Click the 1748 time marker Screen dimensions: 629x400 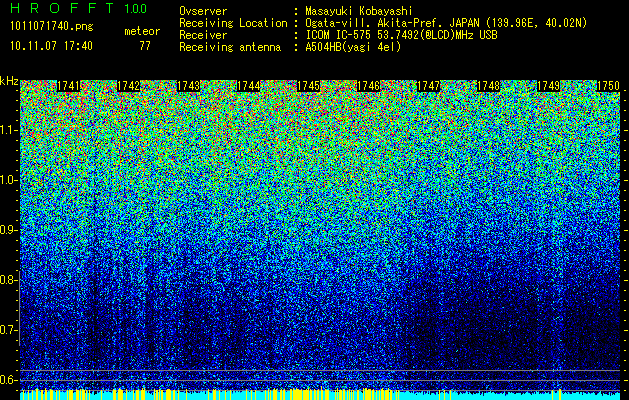(489, 86)
